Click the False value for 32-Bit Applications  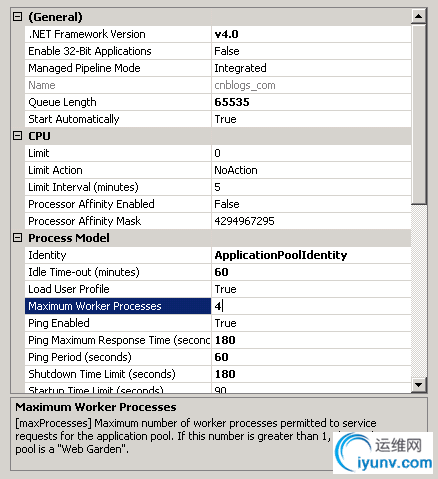point(311,51)
